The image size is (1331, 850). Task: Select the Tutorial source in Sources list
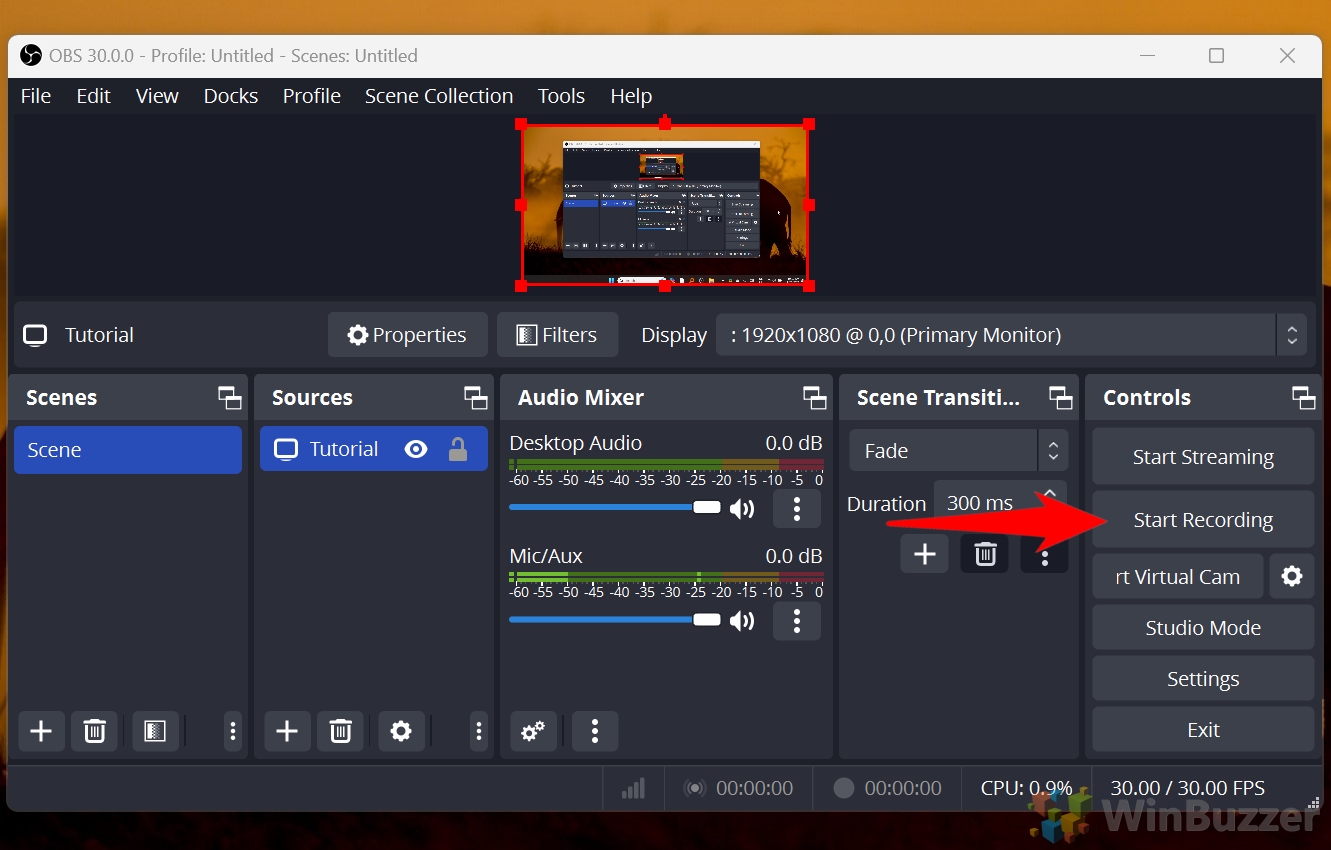tap(374, 449)
